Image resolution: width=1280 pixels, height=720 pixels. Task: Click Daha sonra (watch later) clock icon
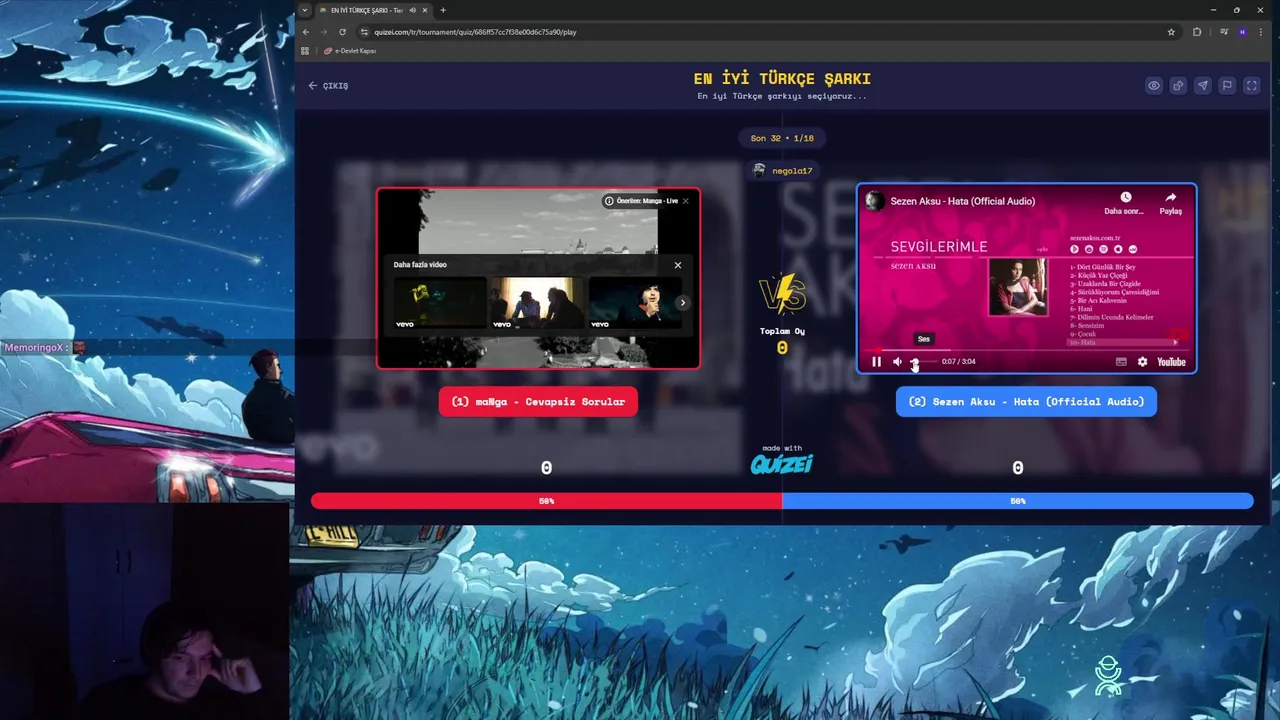pyautogui.click(x=1125, y=198)
